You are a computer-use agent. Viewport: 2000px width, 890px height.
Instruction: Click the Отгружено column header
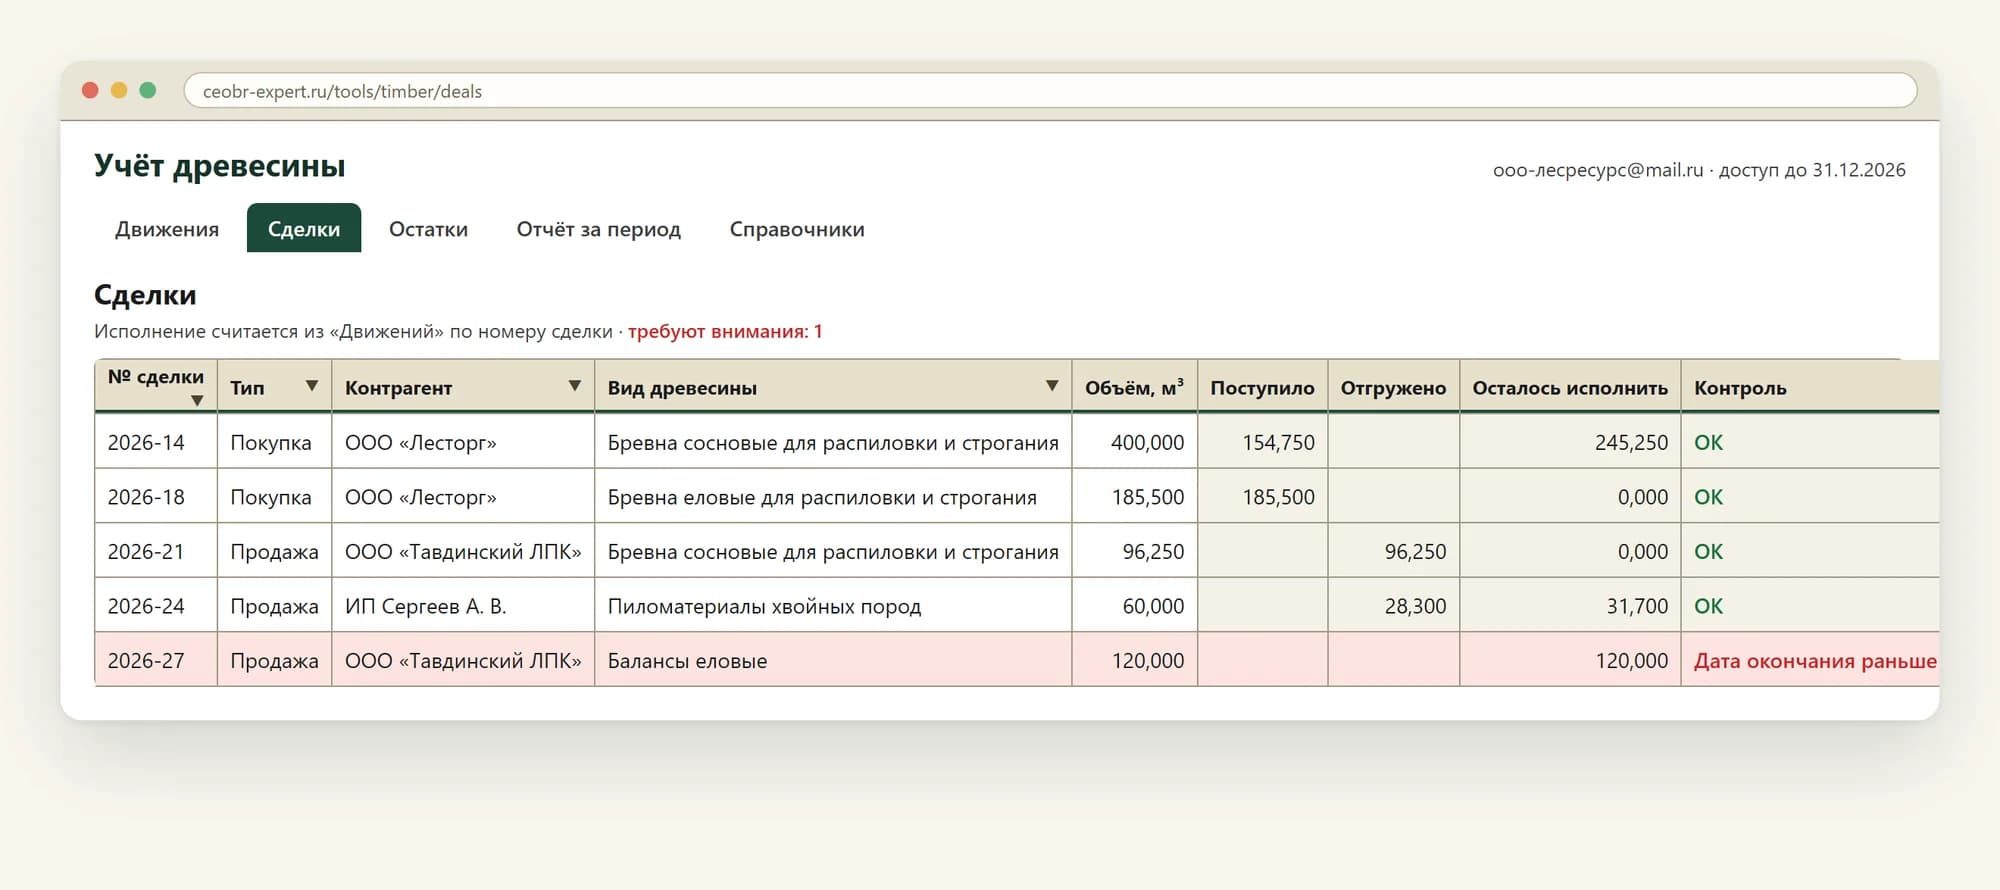tap(1393, 387)
